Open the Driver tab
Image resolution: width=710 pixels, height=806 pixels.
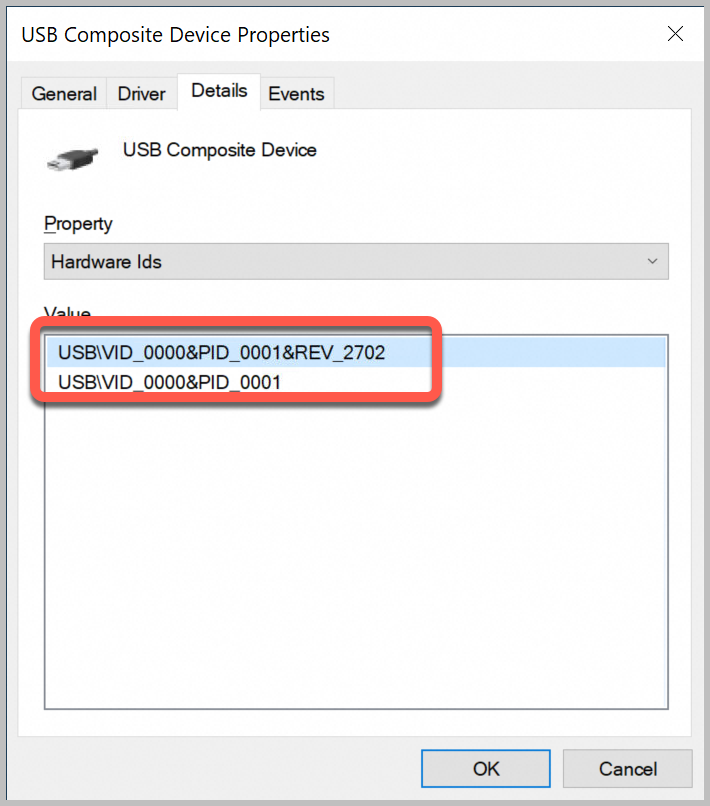coord(141,94)
